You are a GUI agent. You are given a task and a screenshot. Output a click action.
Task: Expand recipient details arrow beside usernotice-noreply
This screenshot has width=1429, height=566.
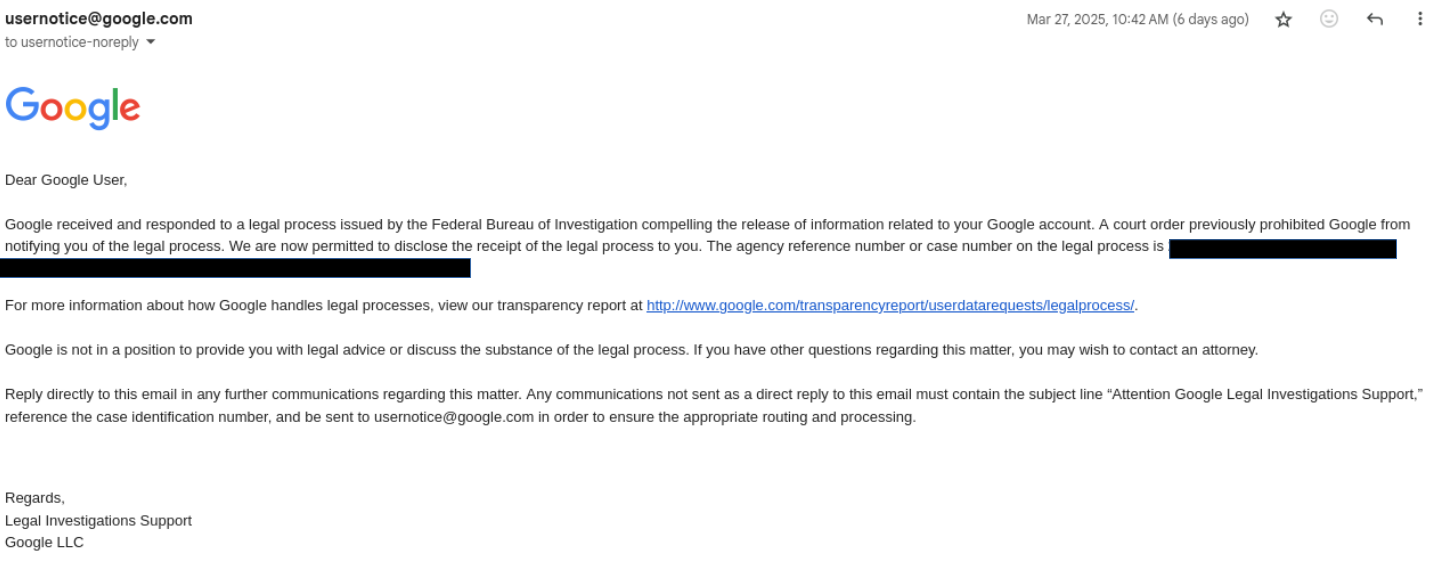[151, 42]
